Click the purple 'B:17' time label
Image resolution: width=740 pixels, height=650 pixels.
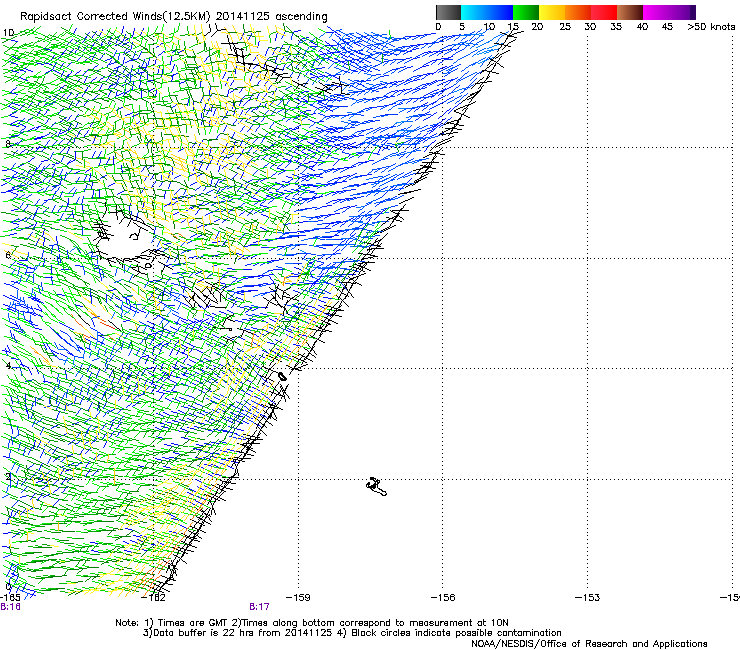(x=259, y=607)
